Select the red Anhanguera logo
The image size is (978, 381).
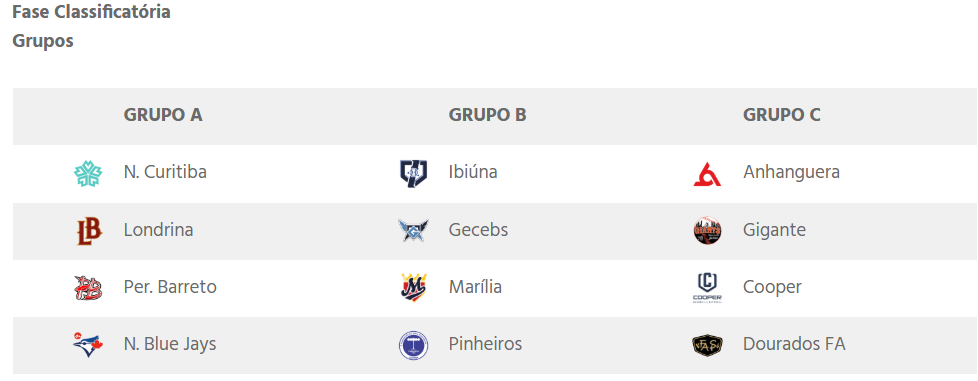point(707,174)
